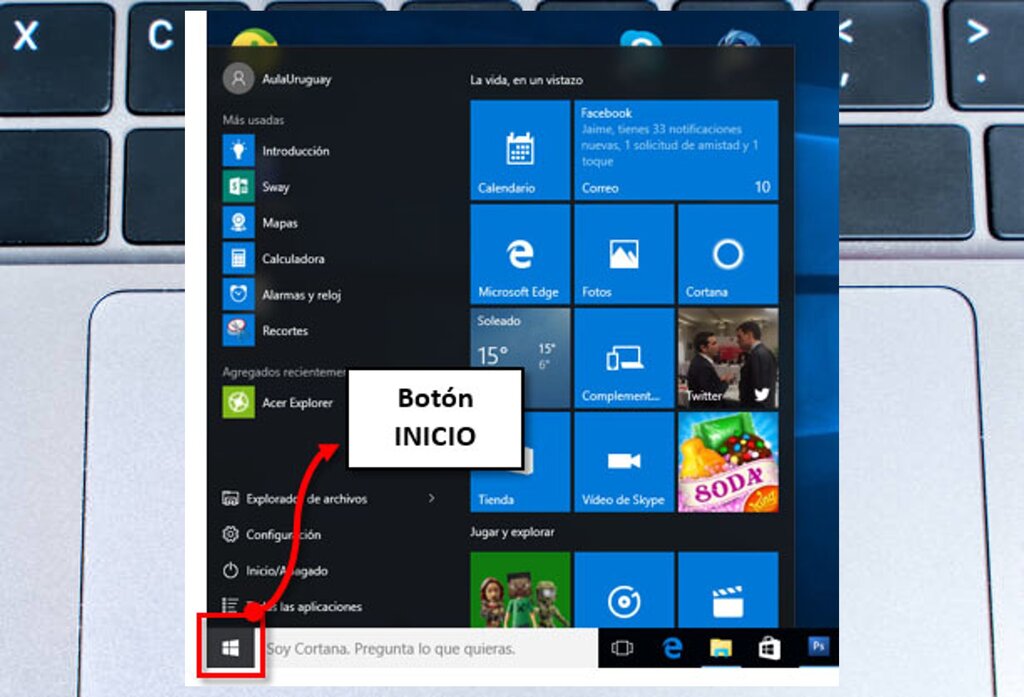Image resolution: width=1024 pixels, height=697 pixels.
Task: Open the Twitter news tile
Action: click(728, 358)
